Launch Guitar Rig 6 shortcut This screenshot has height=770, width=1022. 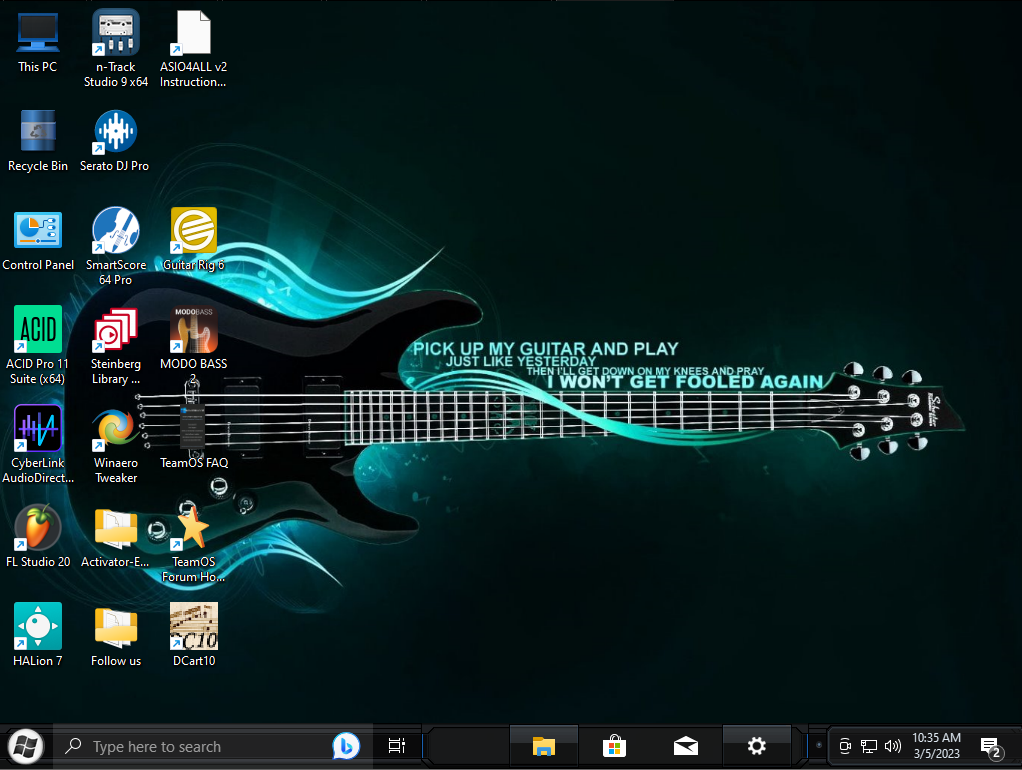[194, 239]
